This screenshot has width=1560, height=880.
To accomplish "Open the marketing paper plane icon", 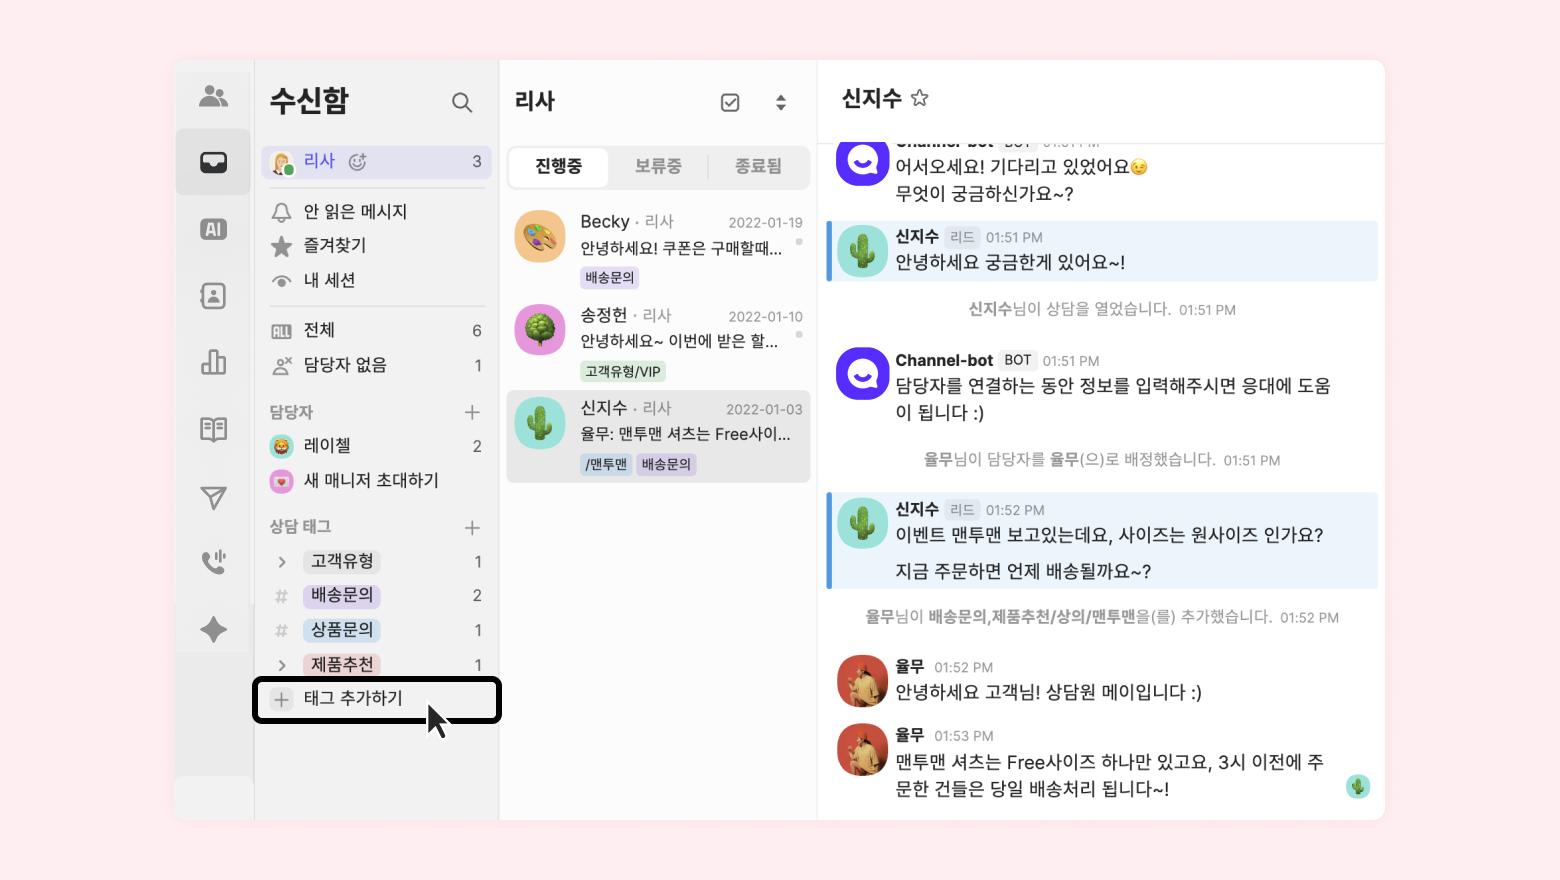I will coord(213,497).
